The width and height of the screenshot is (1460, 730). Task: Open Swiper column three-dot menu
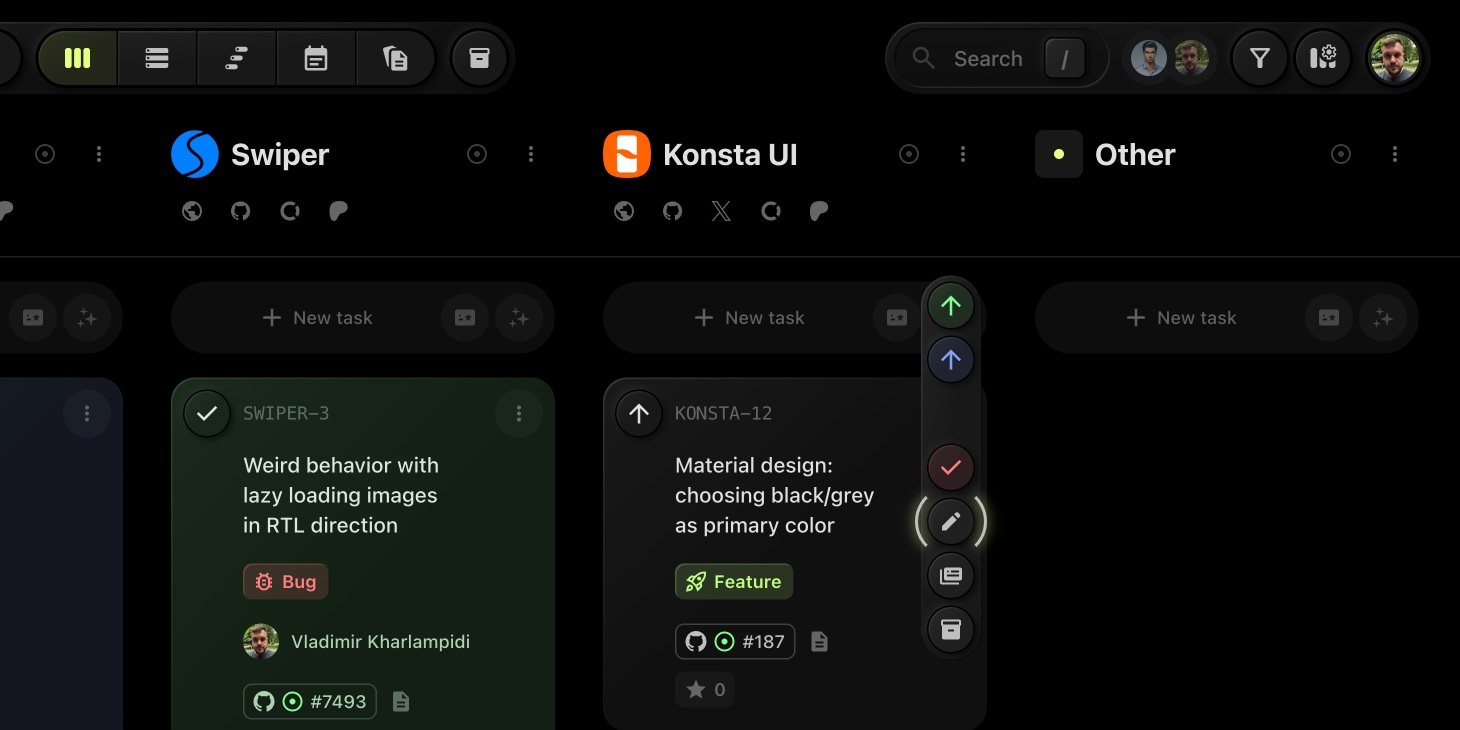coord(531,154)
